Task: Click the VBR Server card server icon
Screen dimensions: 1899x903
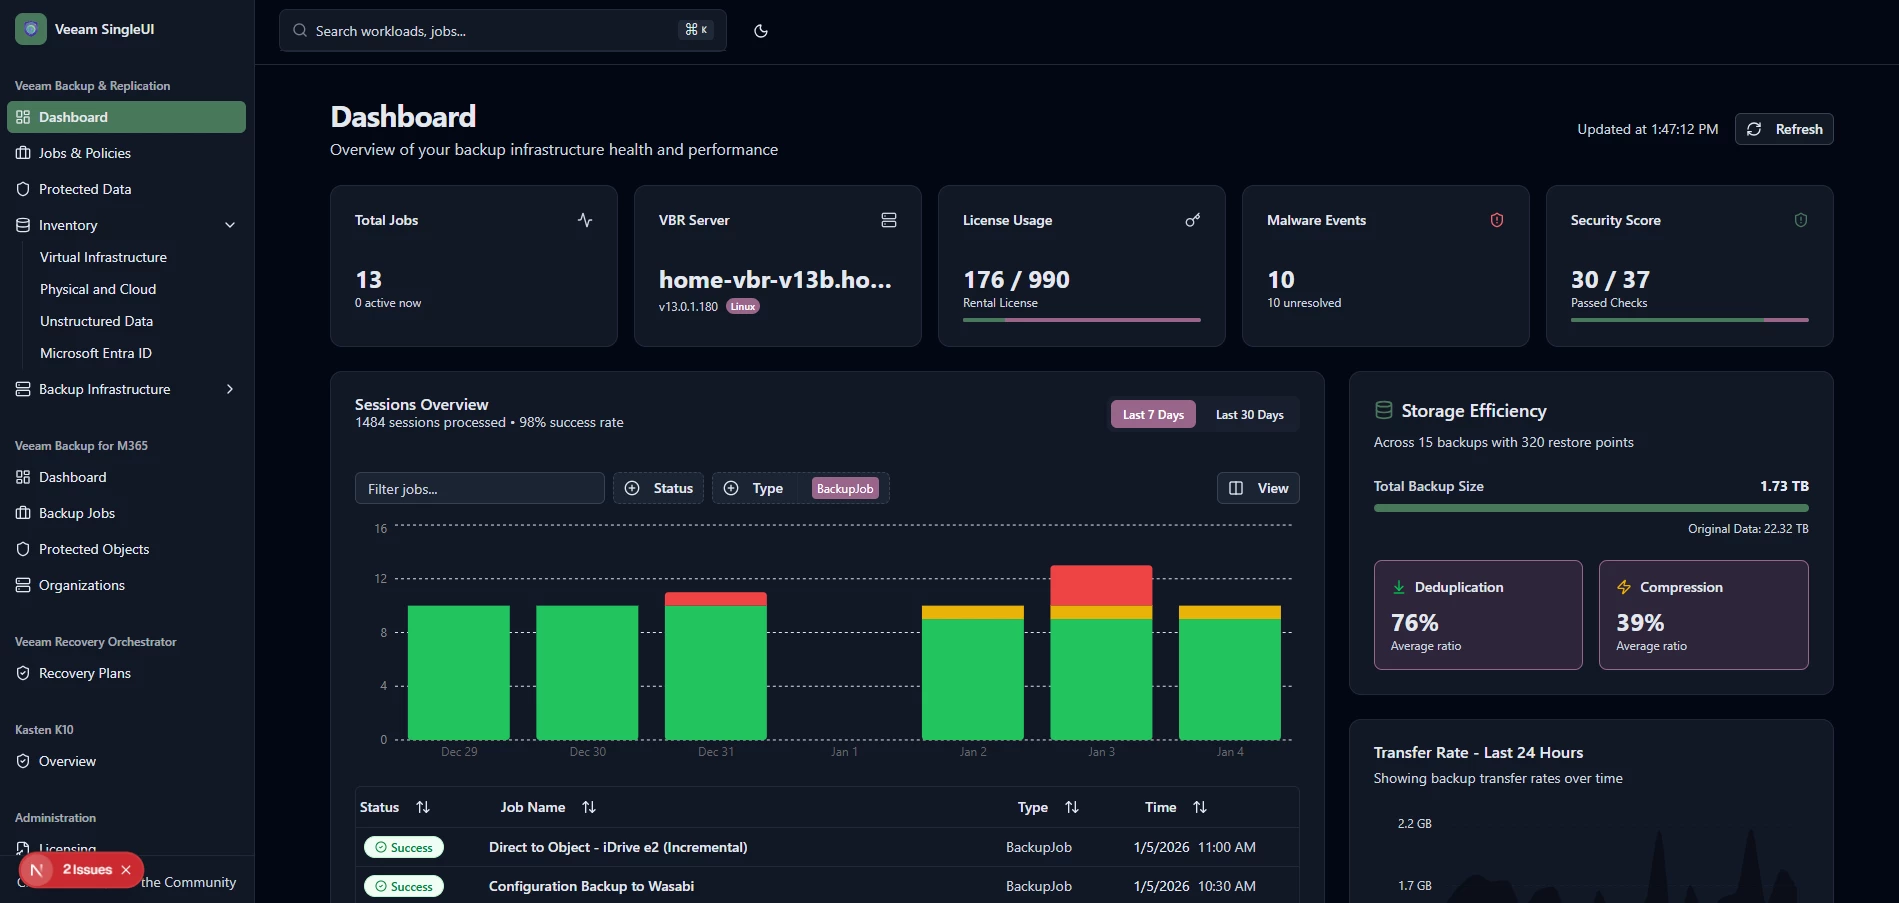Action: pos(889,220)
